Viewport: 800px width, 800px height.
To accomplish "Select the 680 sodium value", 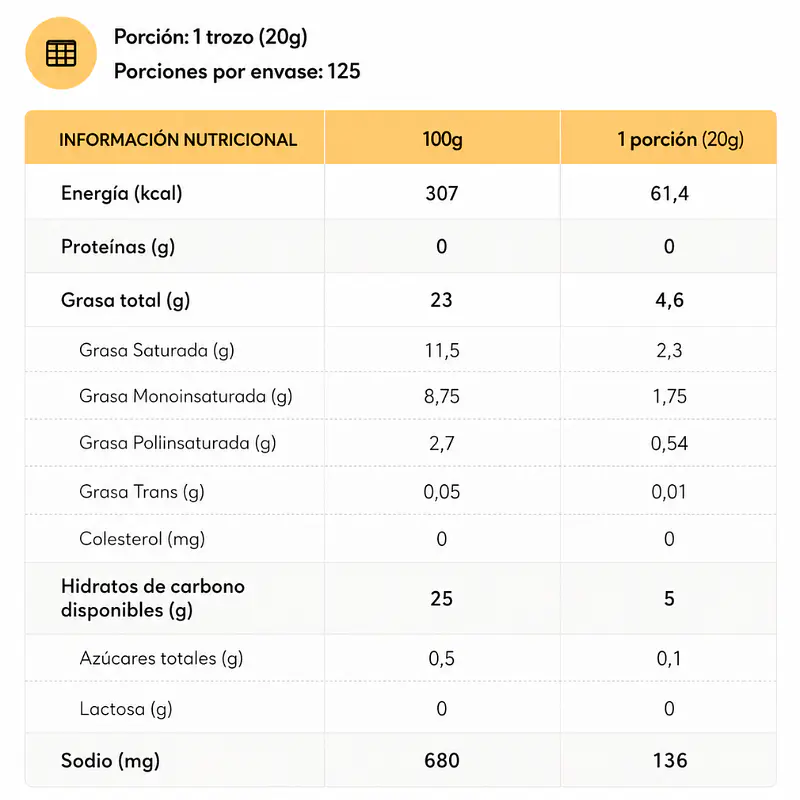I will (x=441, y=761).
